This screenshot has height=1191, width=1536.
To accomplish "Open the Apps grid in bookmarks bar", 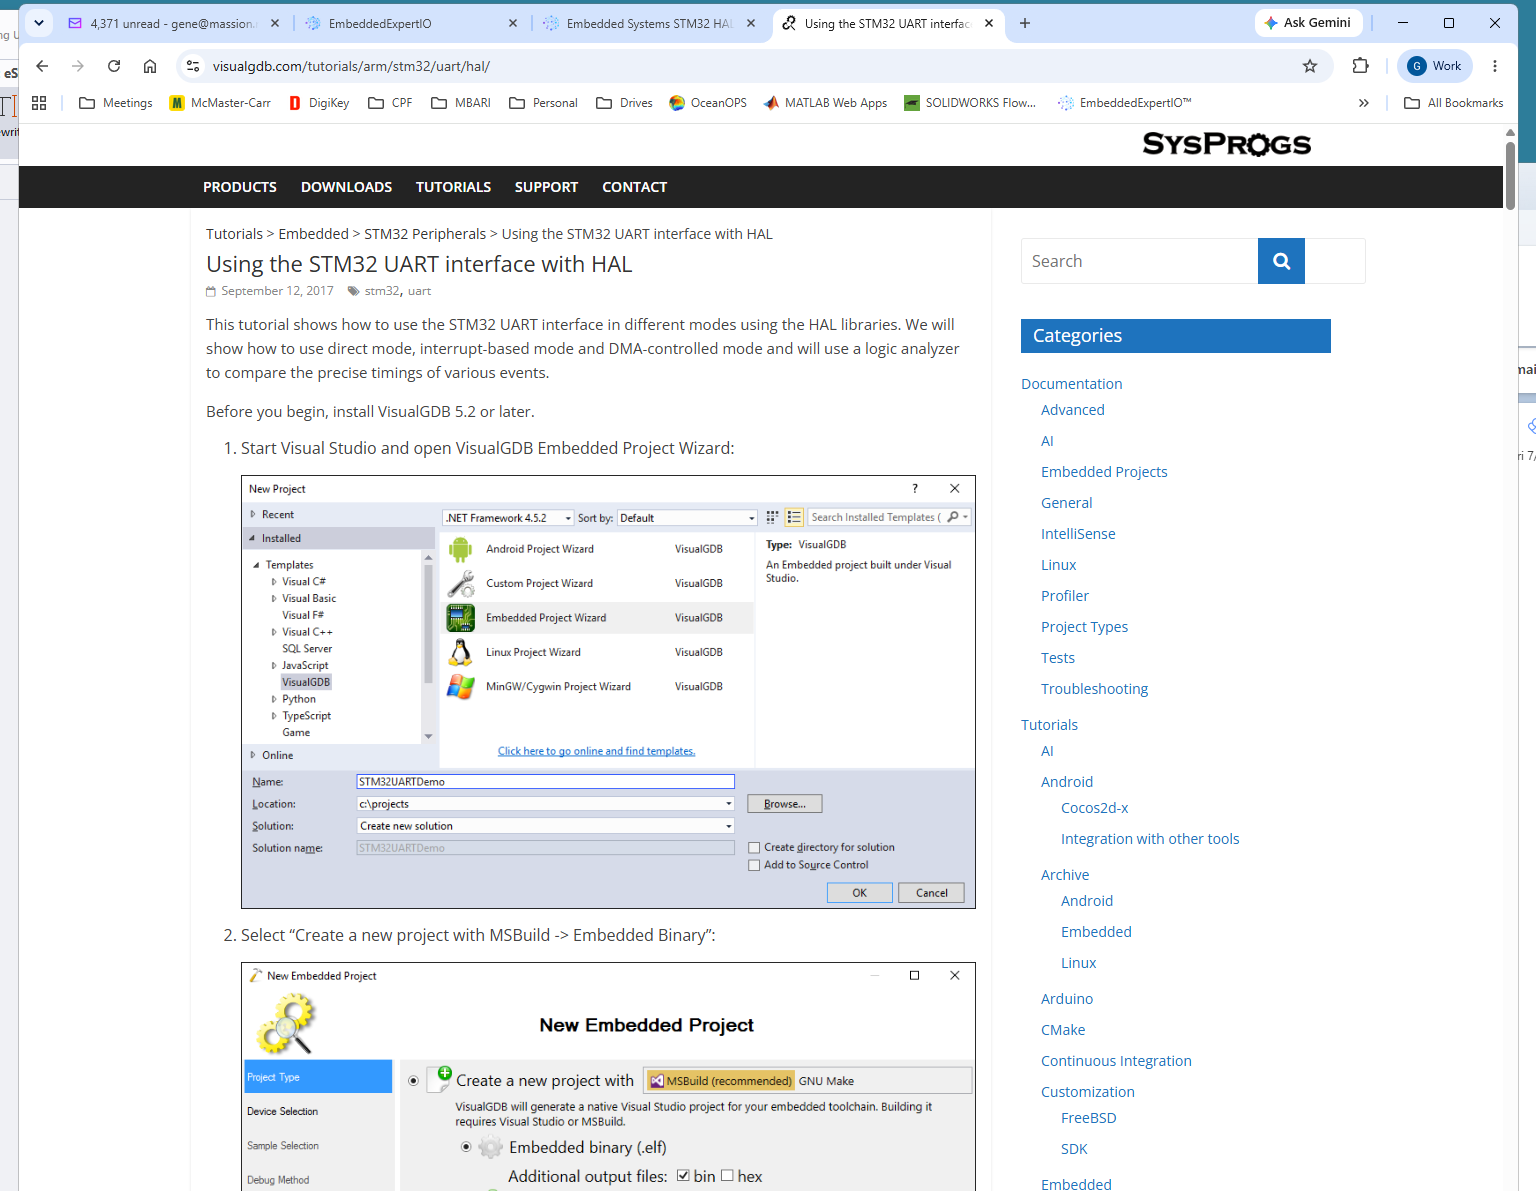I will (39, 103).
